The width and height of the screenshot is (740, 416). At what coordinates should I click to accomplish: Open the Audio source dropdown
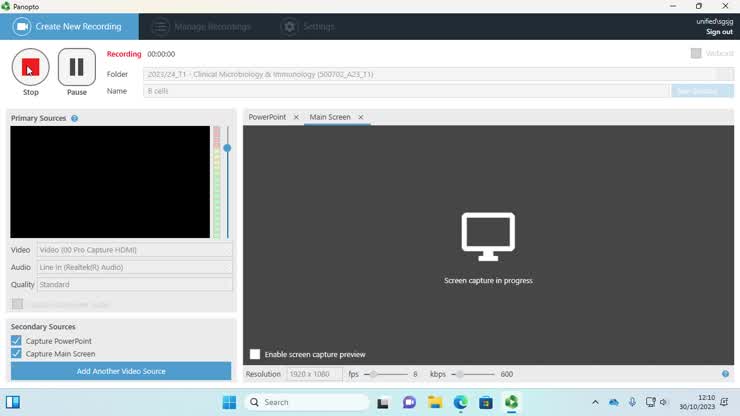pyautogui.click(x=135, y=267)
